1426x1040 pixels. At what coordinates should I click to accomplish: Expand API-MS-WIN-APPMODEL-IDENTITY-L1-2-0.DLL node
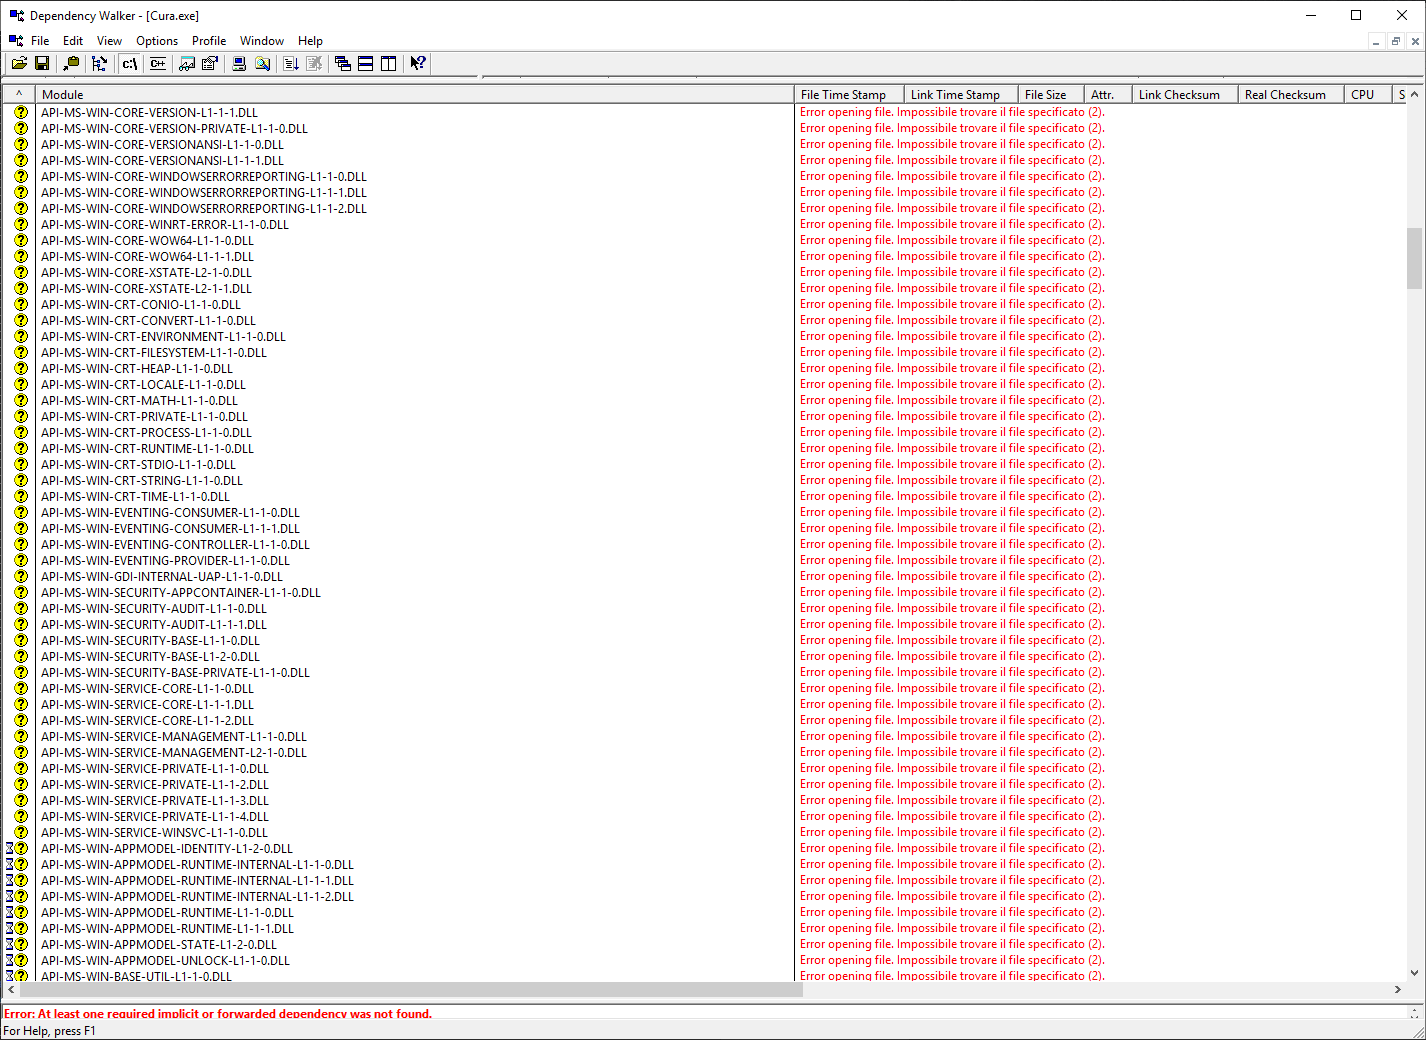click(9, 847)
